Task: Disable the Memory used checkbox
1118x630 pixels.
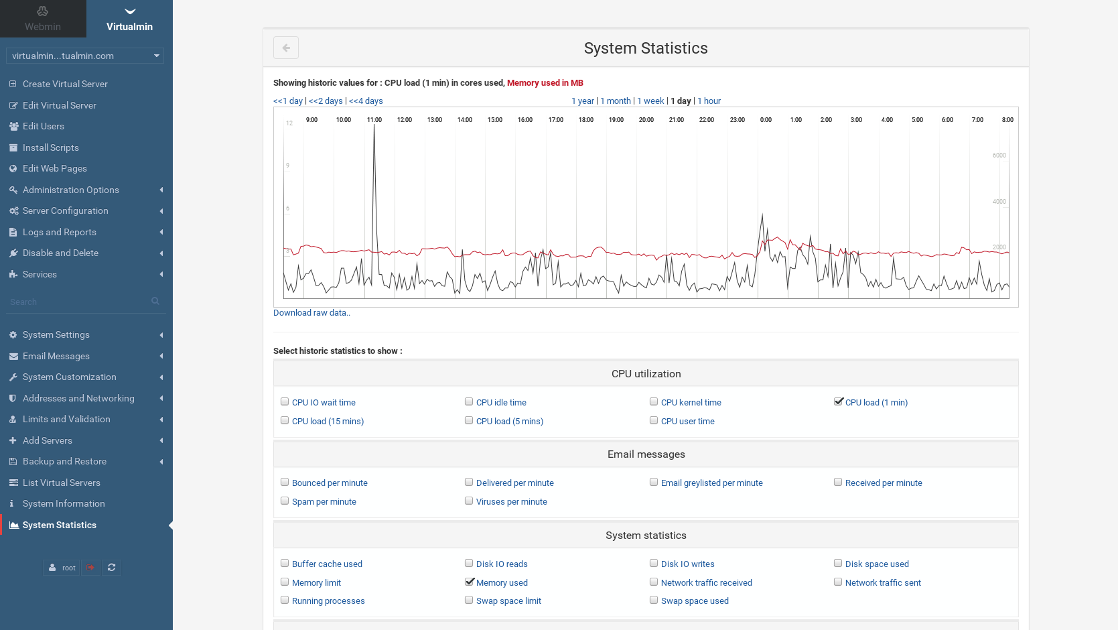Action: pyautogui.click(x=470, y=582)
